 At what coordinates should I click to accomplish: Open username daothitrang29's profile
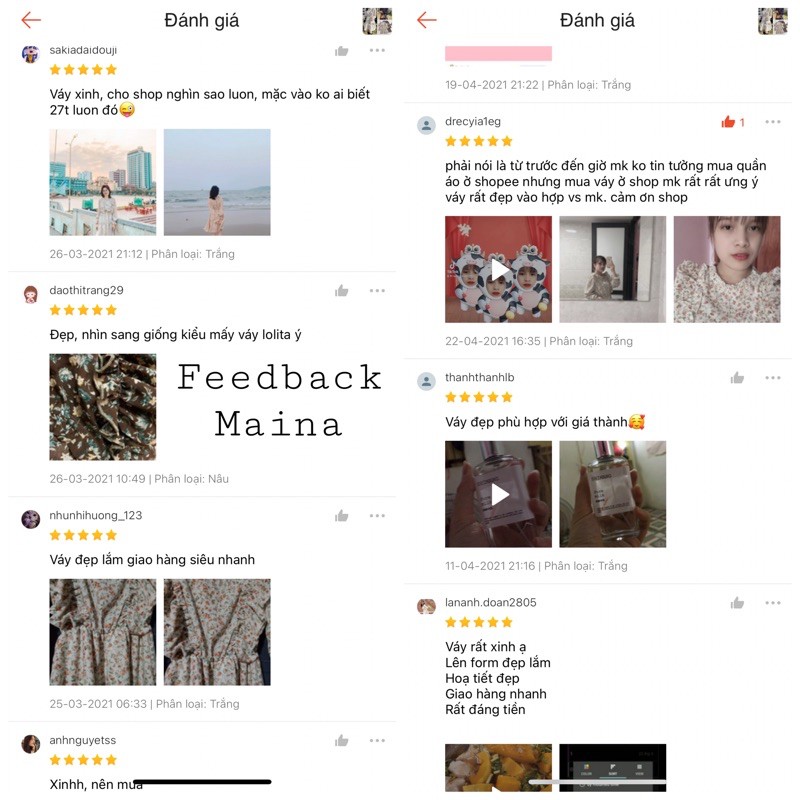point(86,290)
